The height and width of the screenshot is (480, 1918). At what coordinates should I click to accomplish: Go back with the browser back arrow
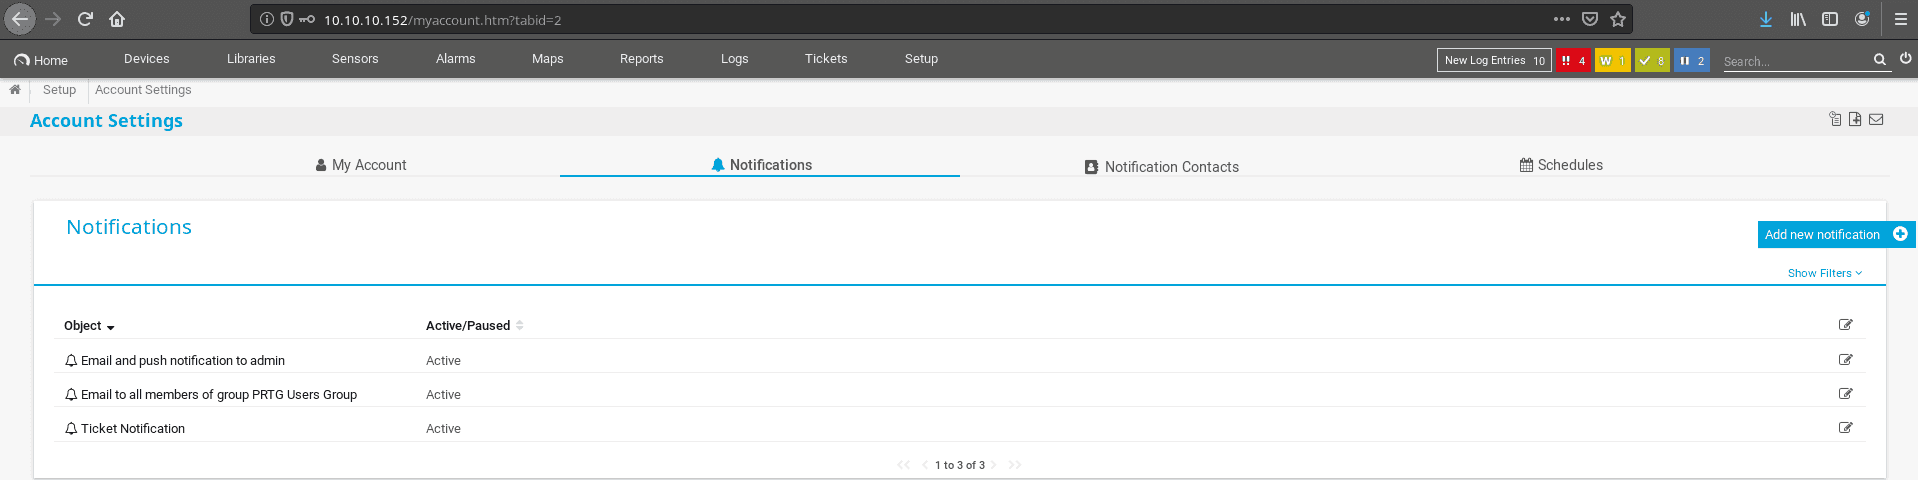click(20, 19)
